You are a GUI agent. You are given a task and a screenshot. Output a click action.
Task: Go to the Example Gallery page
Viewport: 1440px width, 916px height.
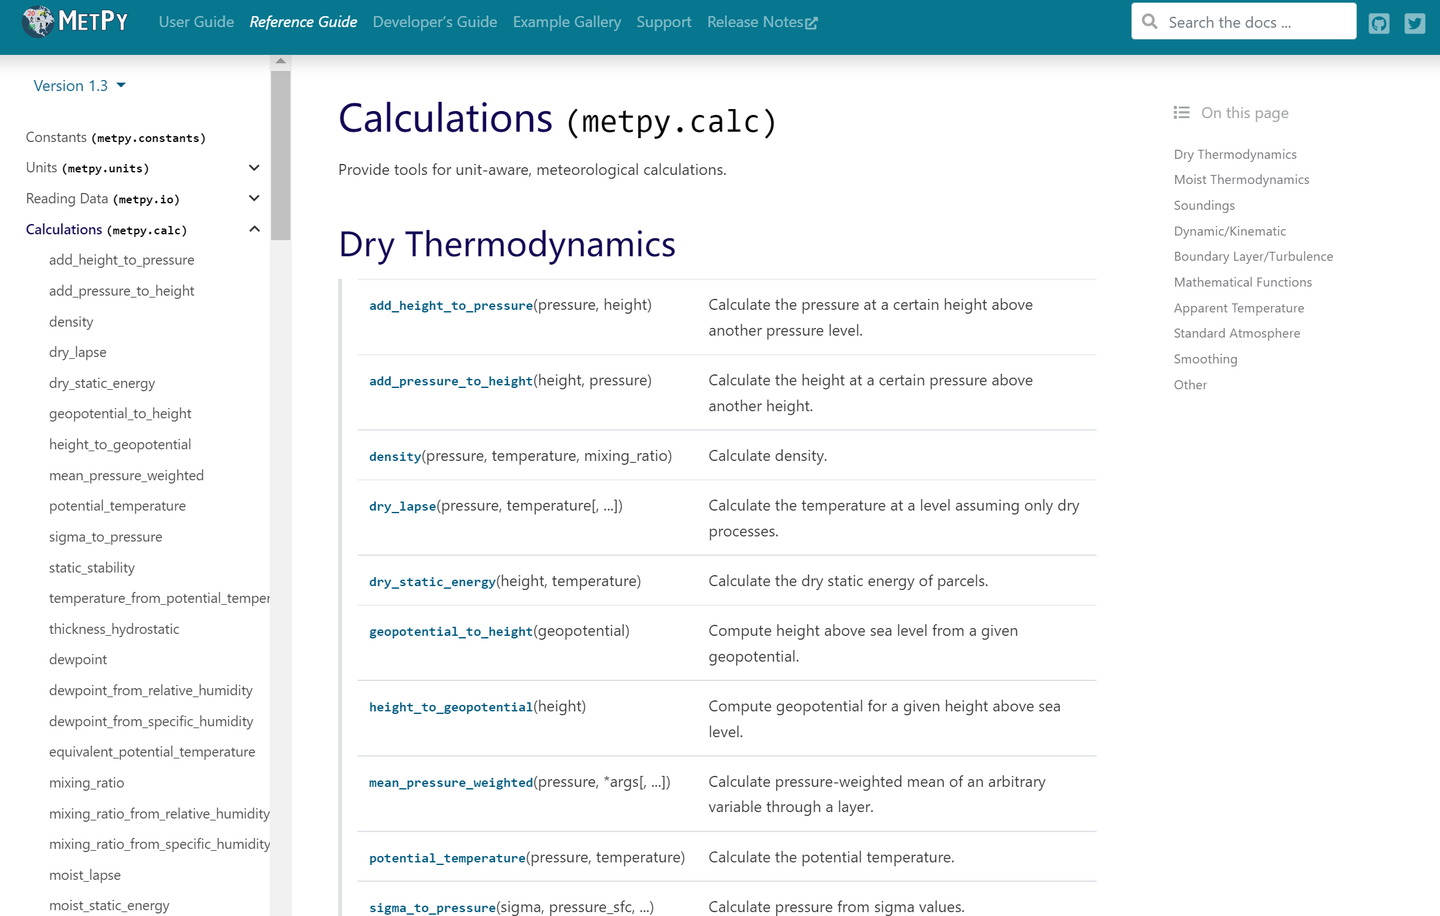pos(566,22)
